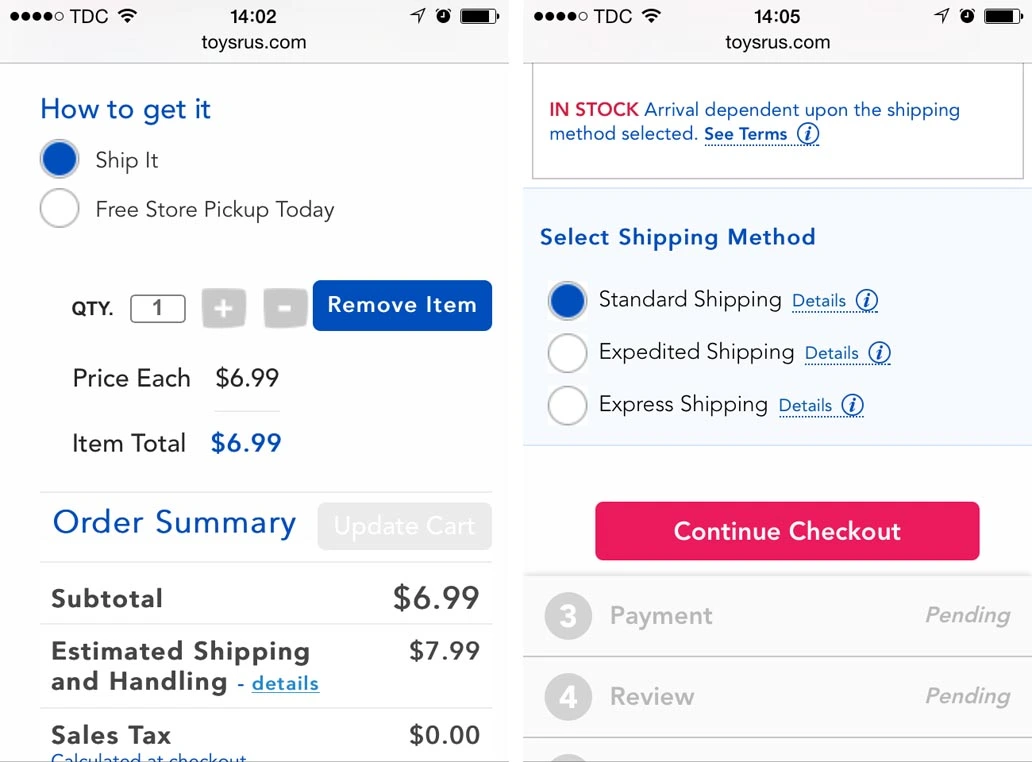This screenshot has height=762, width=1032.
Task: Choose Free Store Pickup Today
Action: (60, 209)
